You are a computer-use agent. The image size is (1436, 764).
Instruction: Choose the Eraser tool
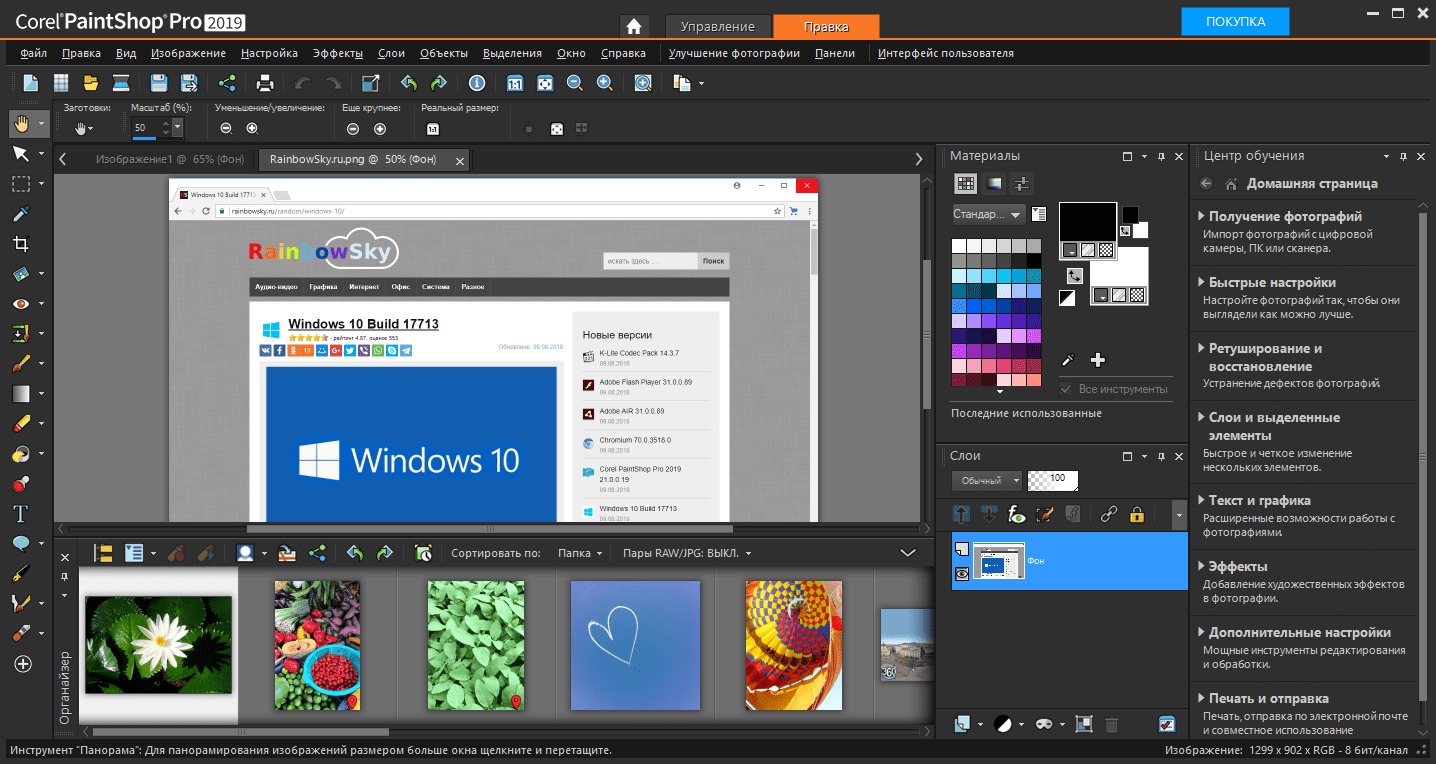(x=21, y=424)
